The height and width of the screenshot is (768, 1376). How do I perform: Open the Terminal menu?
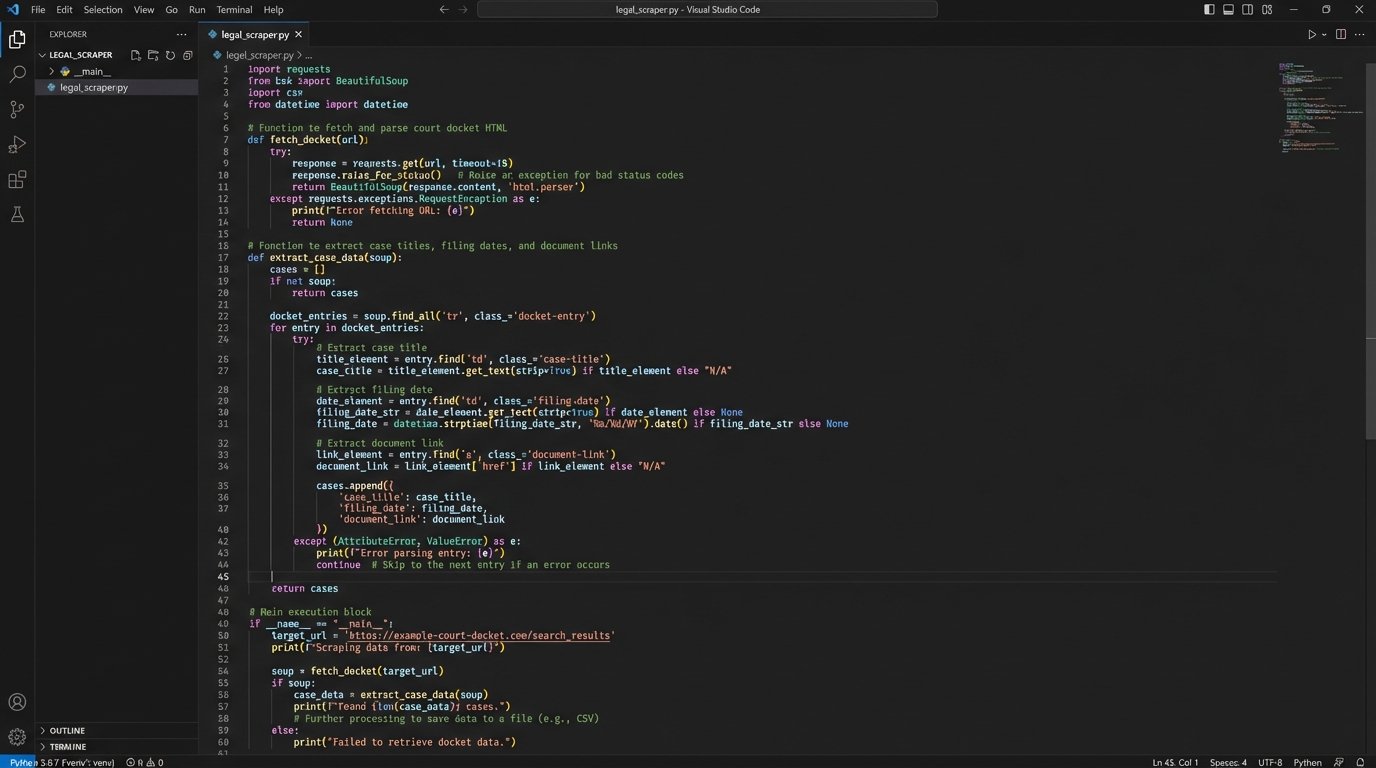coord(234,10)
